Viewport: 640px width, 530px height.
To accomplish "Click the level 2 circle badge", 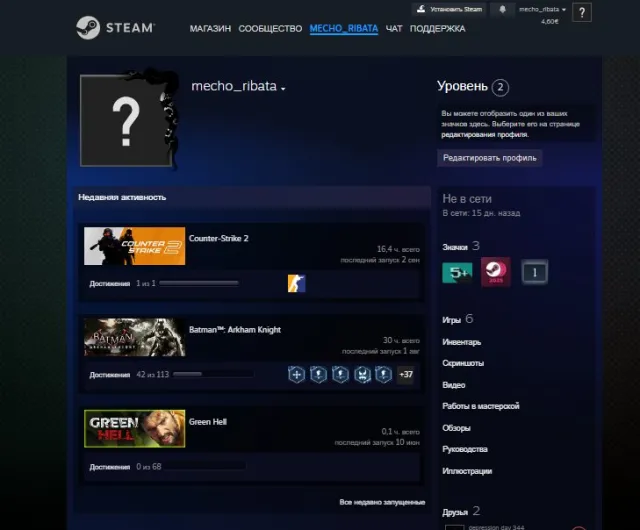I will point(500,87).
